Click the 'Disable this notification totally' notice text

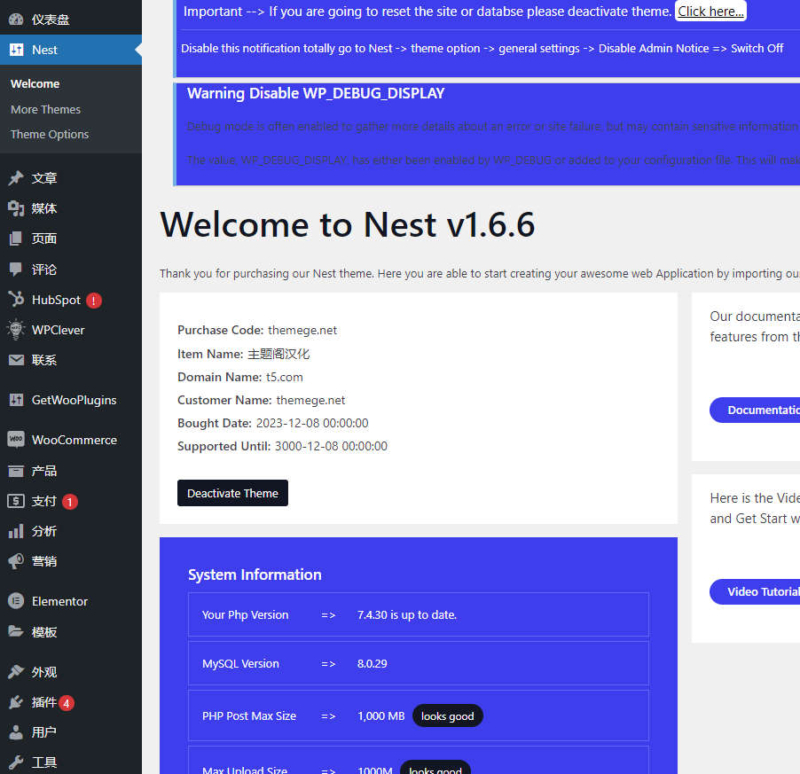(x=482, y=48)
